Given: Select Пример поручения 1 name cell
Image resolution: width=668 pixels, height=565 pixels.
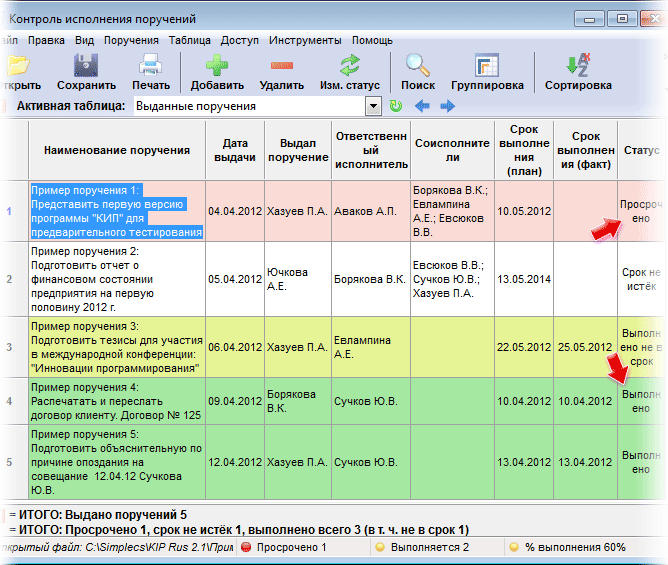Looking at the screenshot, I should point(117,211).
